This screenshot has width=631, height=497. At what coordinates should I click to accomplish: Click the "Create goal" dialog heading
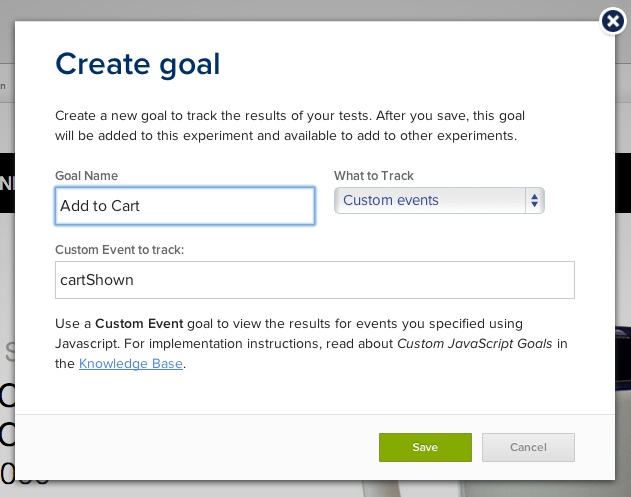click(x=137, y=64)
